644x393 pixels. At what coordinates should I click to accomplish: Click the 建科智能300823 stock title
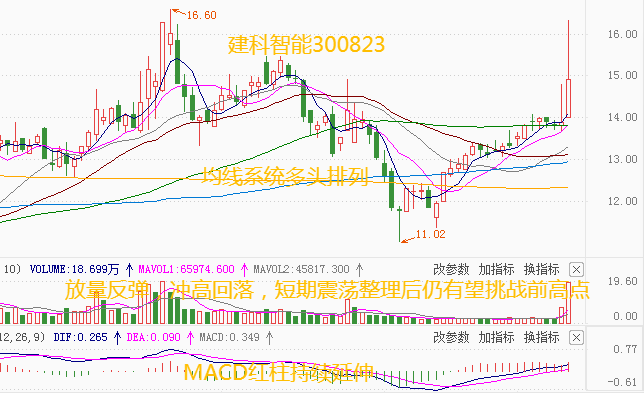pos(306,45)
